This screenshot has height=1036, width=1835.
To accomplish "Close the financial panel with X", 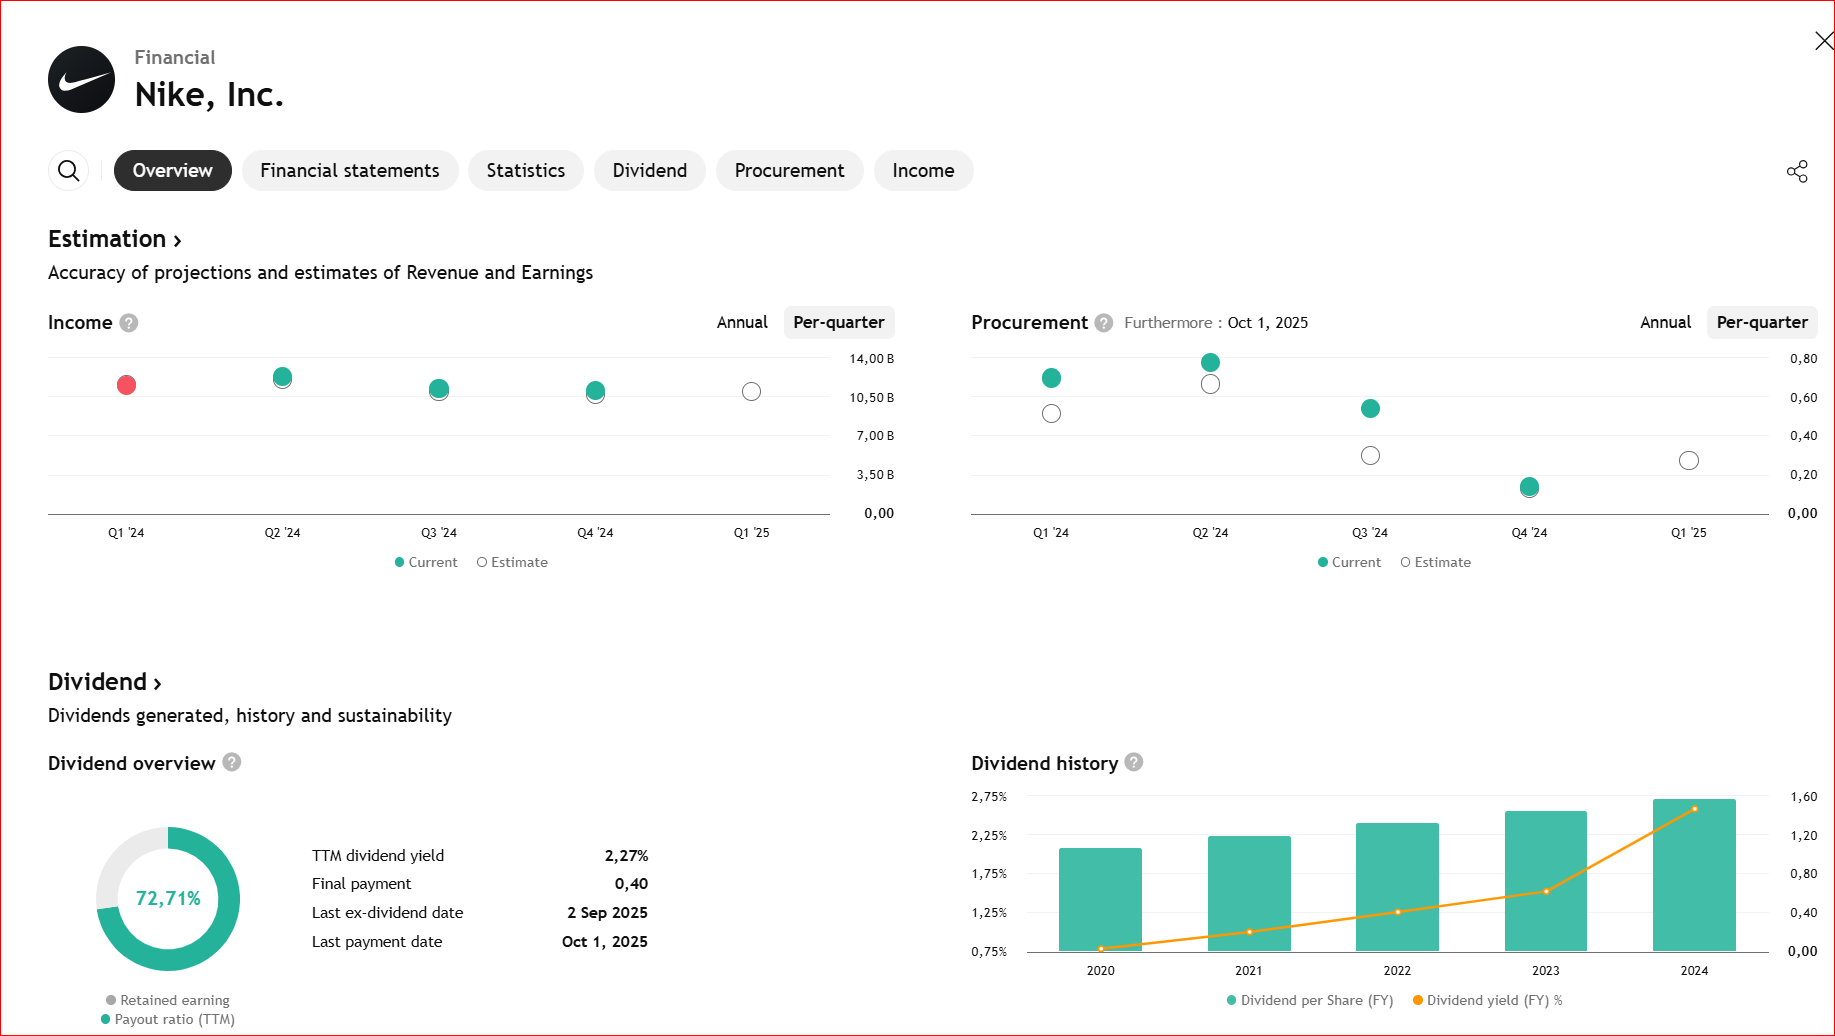I will coord(1823,41).
